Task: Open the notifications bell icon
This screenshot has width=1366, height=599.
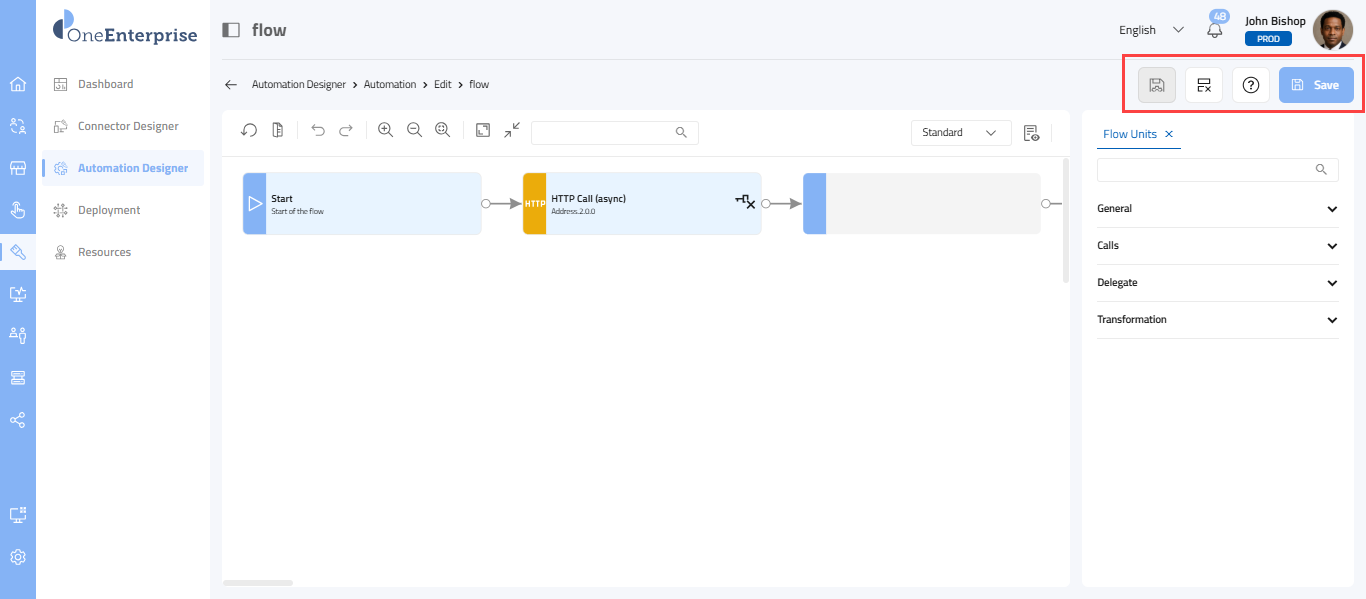Action: (1215, 30)
